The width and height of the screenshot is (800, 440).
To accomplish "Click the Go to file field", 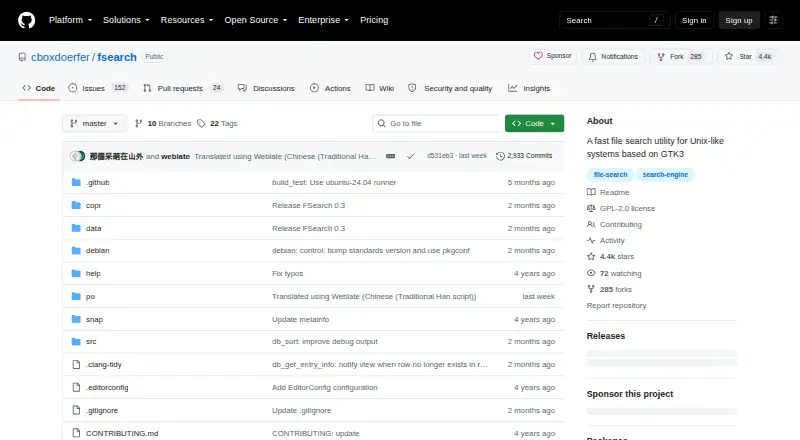I will click(437, 124).
